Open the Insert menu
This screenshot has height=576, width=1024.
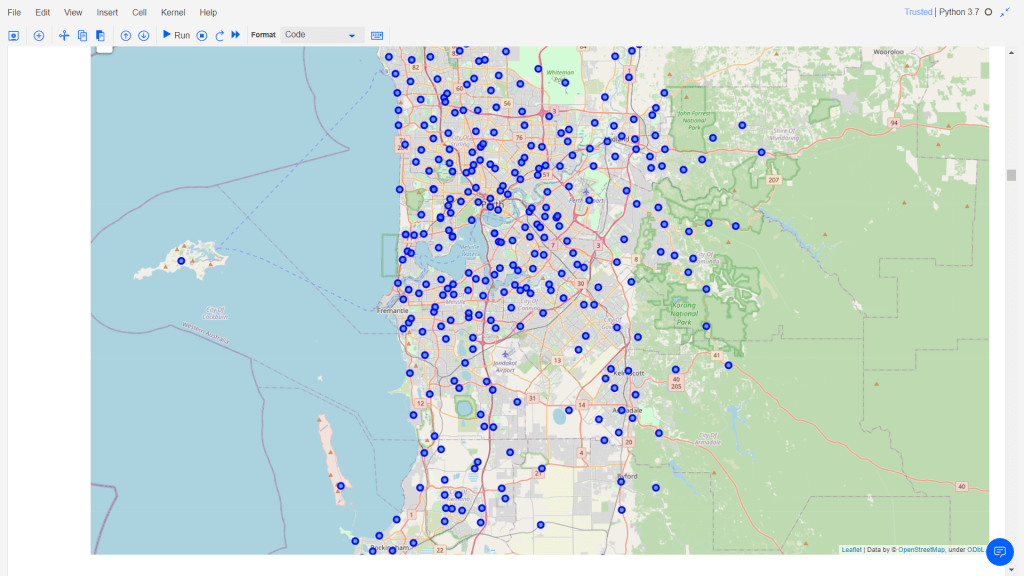(107, 12)
